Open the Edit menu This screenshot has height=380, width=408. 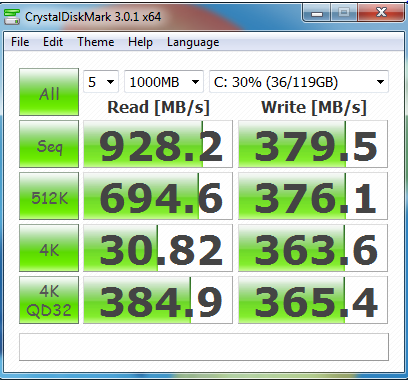pos(53,42)
